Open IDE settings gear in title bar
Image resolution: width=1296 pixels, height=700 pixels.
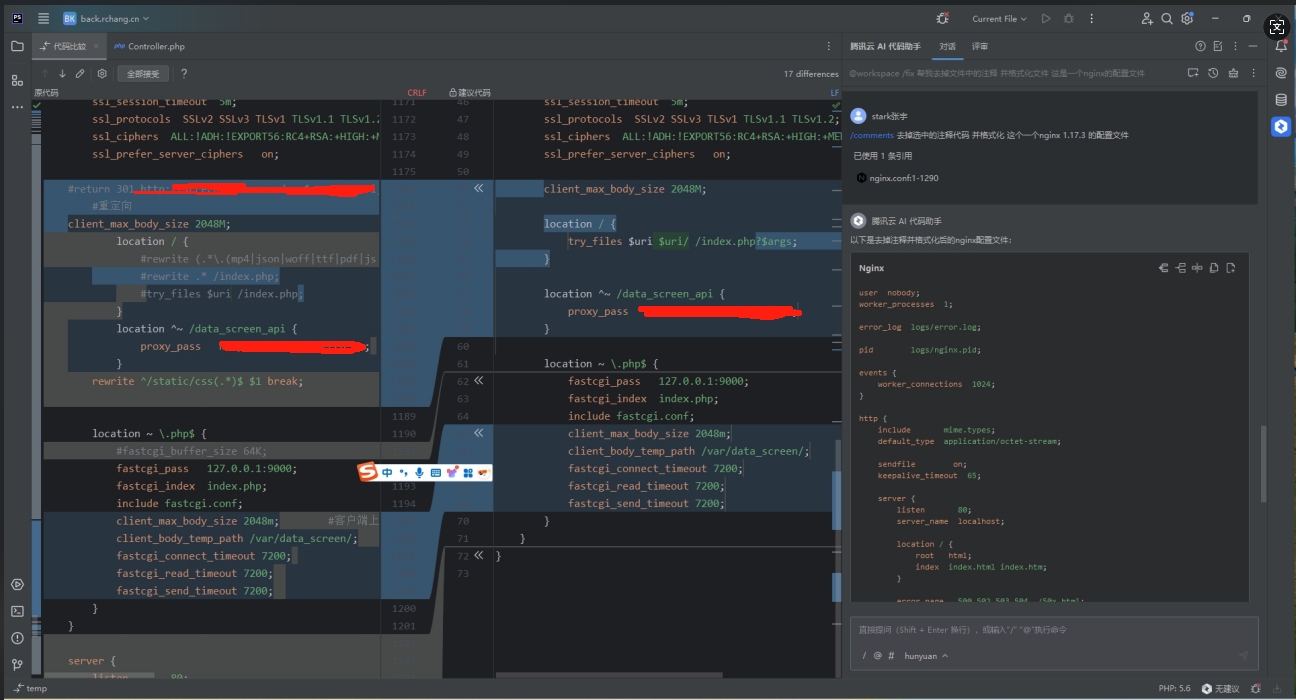click(1187, 18)
